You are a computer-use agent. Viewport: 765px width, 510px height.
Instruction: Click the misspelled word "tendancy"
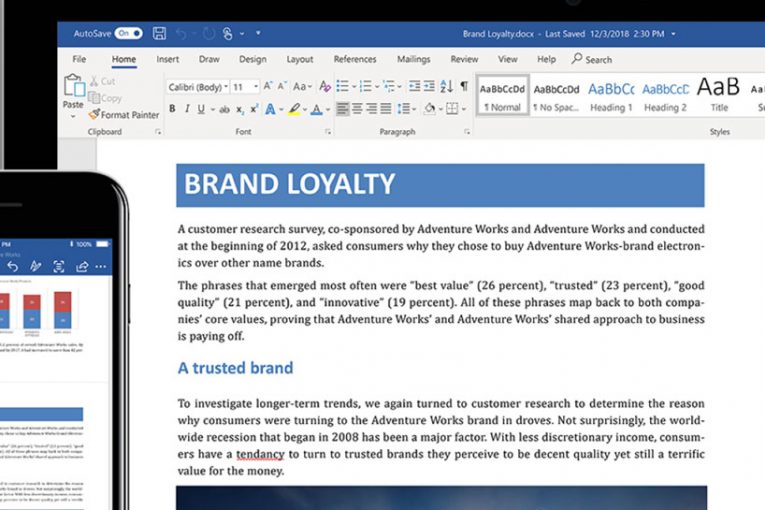point(260,454)
